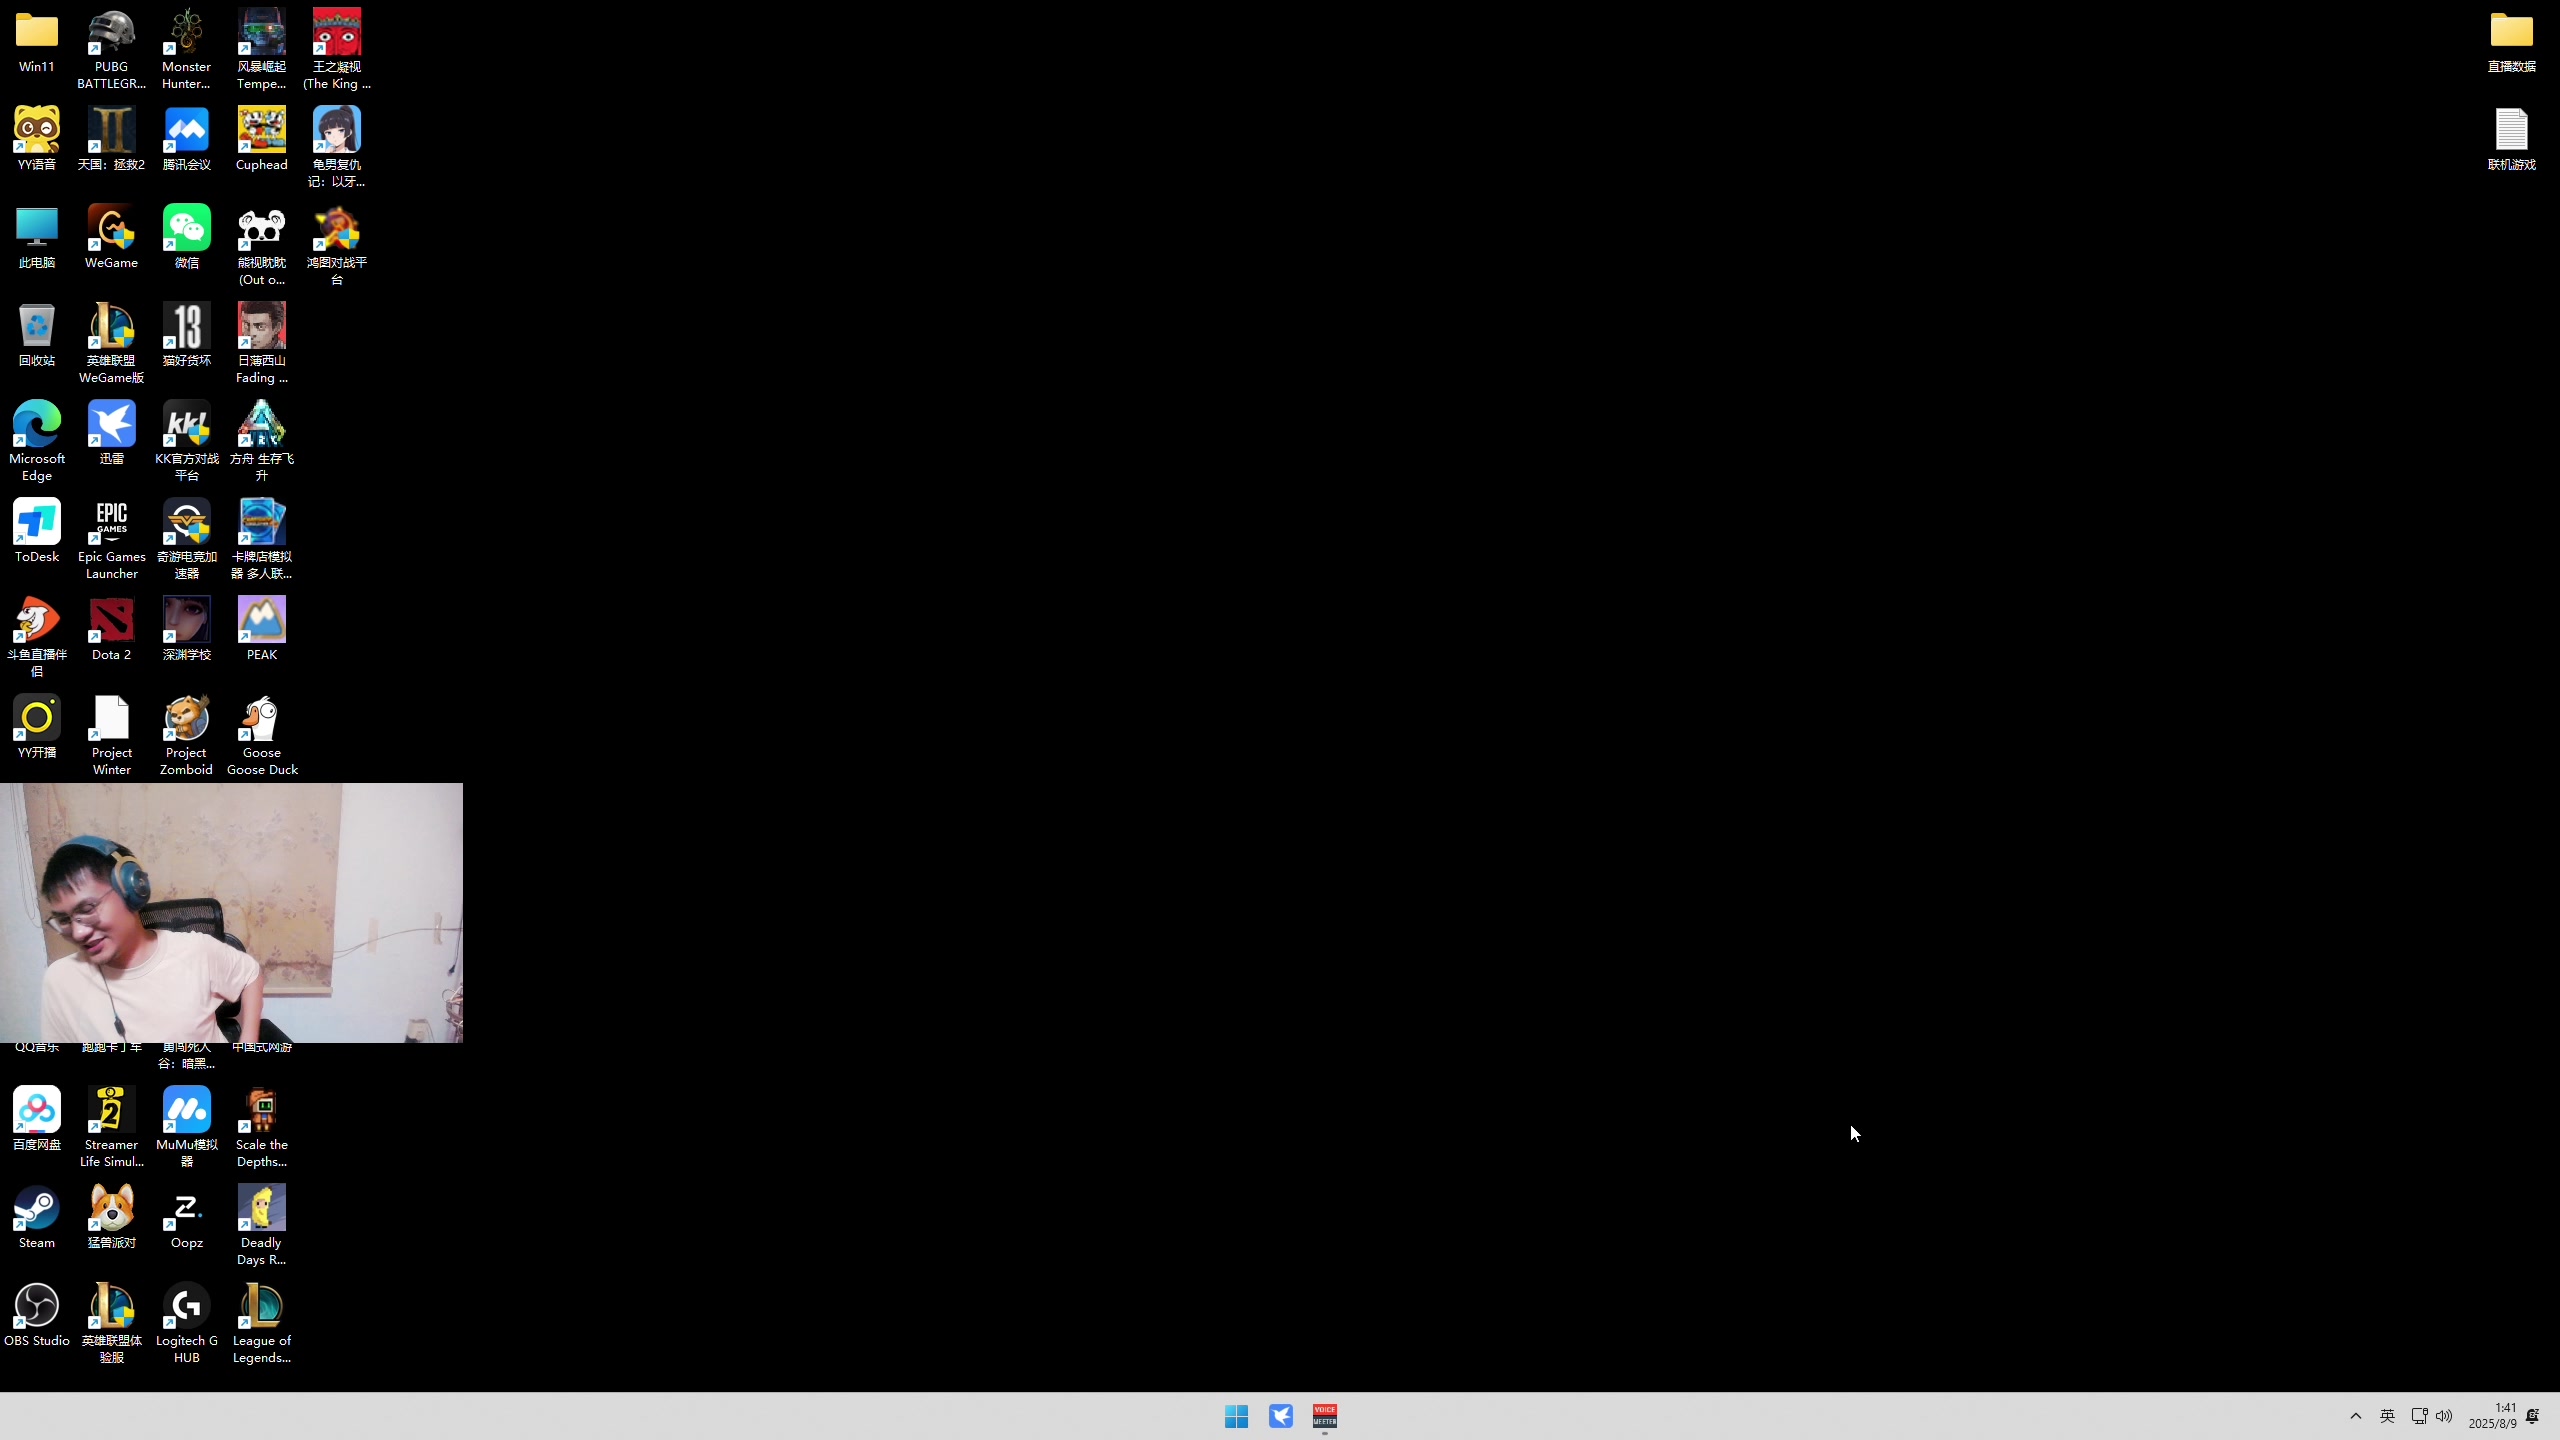Image resolution: width=2560 pixels, height=1440 pixels.
Task: Launch PUBG BATTLEGROUNDS shortcut
Action: pos(111,50)
